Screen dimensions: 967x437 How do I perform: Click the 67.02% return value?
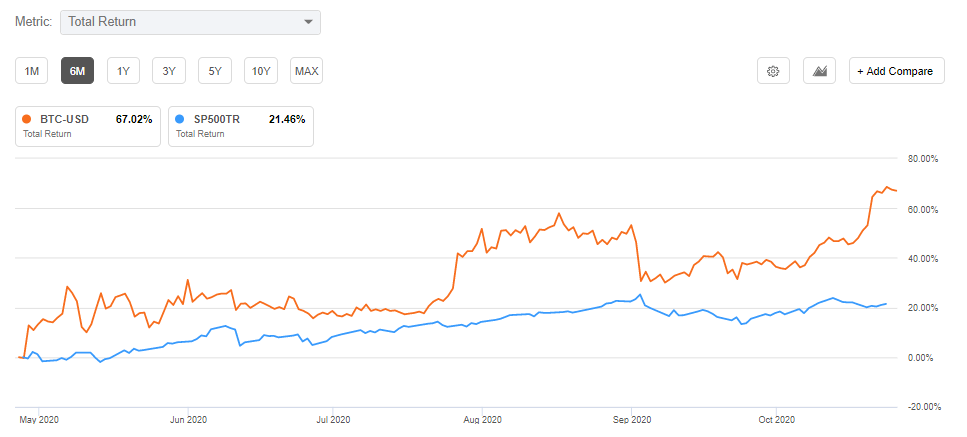coord(134,119)
